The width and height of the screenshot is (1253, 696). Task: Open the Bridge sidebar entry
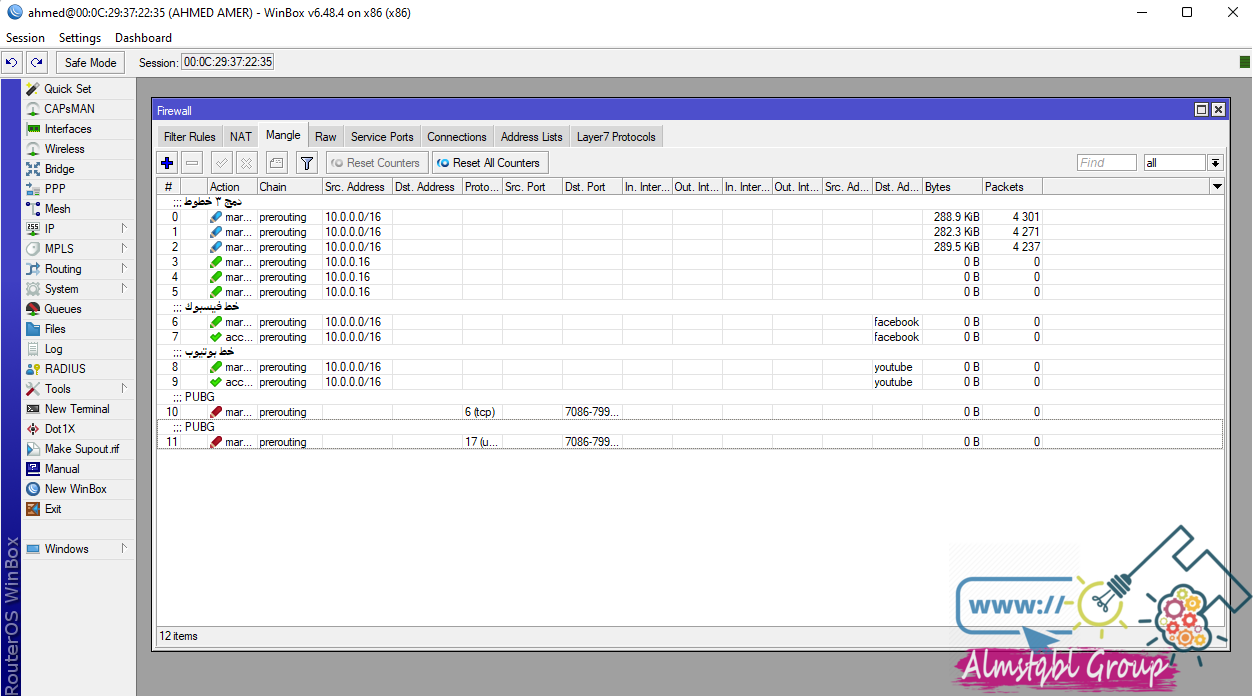coord(59,169)
